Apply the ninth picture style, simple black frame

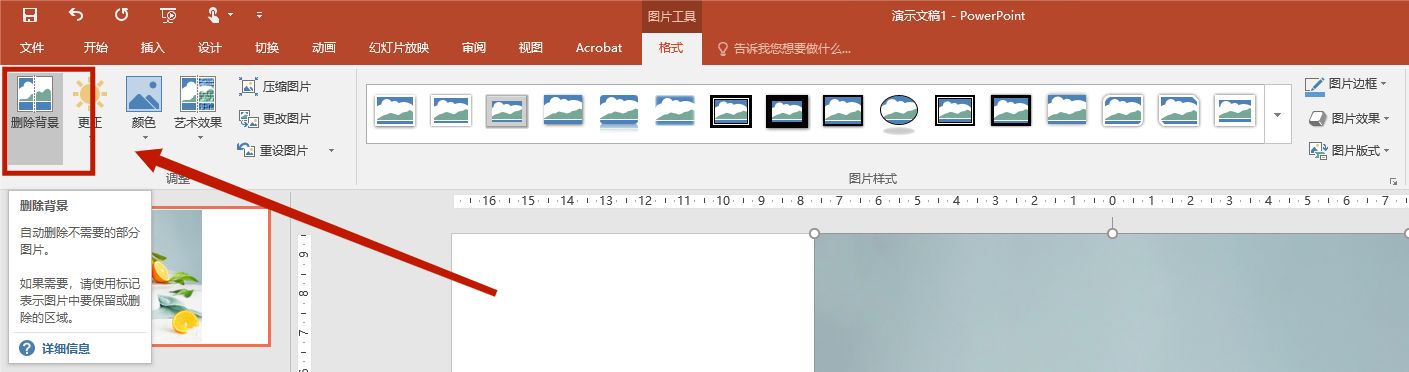pos(843,110)
